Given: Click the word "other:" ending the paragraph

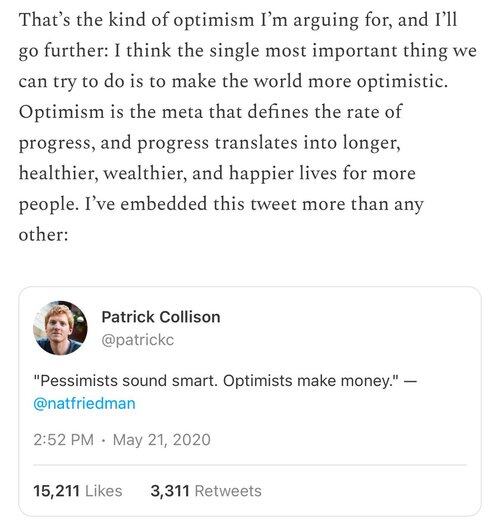Looking at the screenshot, I should (x=43, y=235).
